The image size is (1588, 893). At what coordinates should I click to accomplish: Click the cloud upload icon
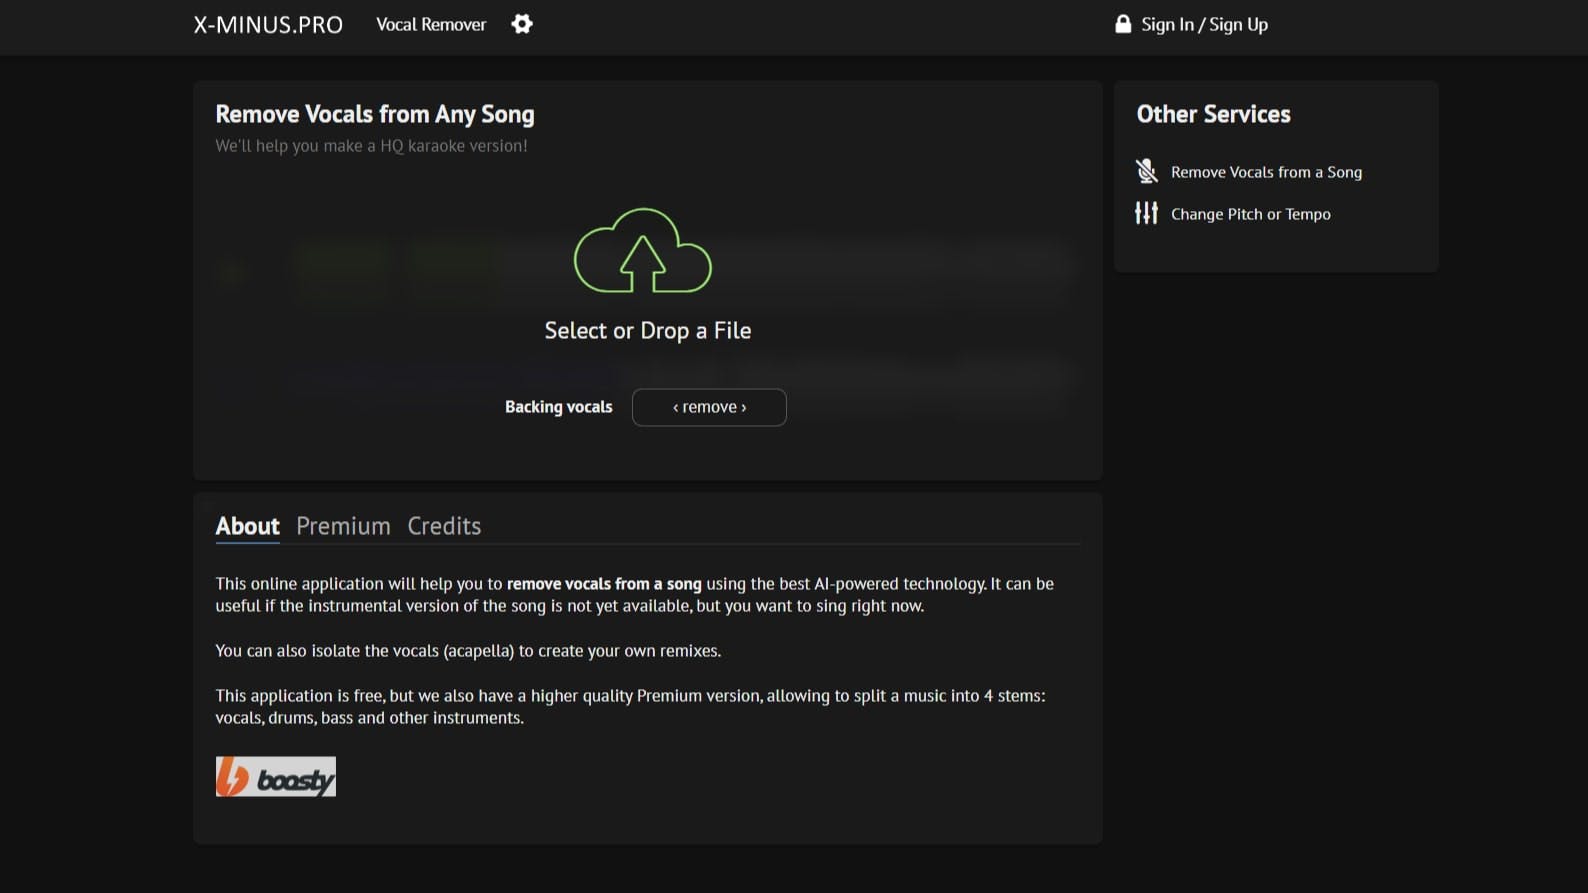(x=642, y=251)
